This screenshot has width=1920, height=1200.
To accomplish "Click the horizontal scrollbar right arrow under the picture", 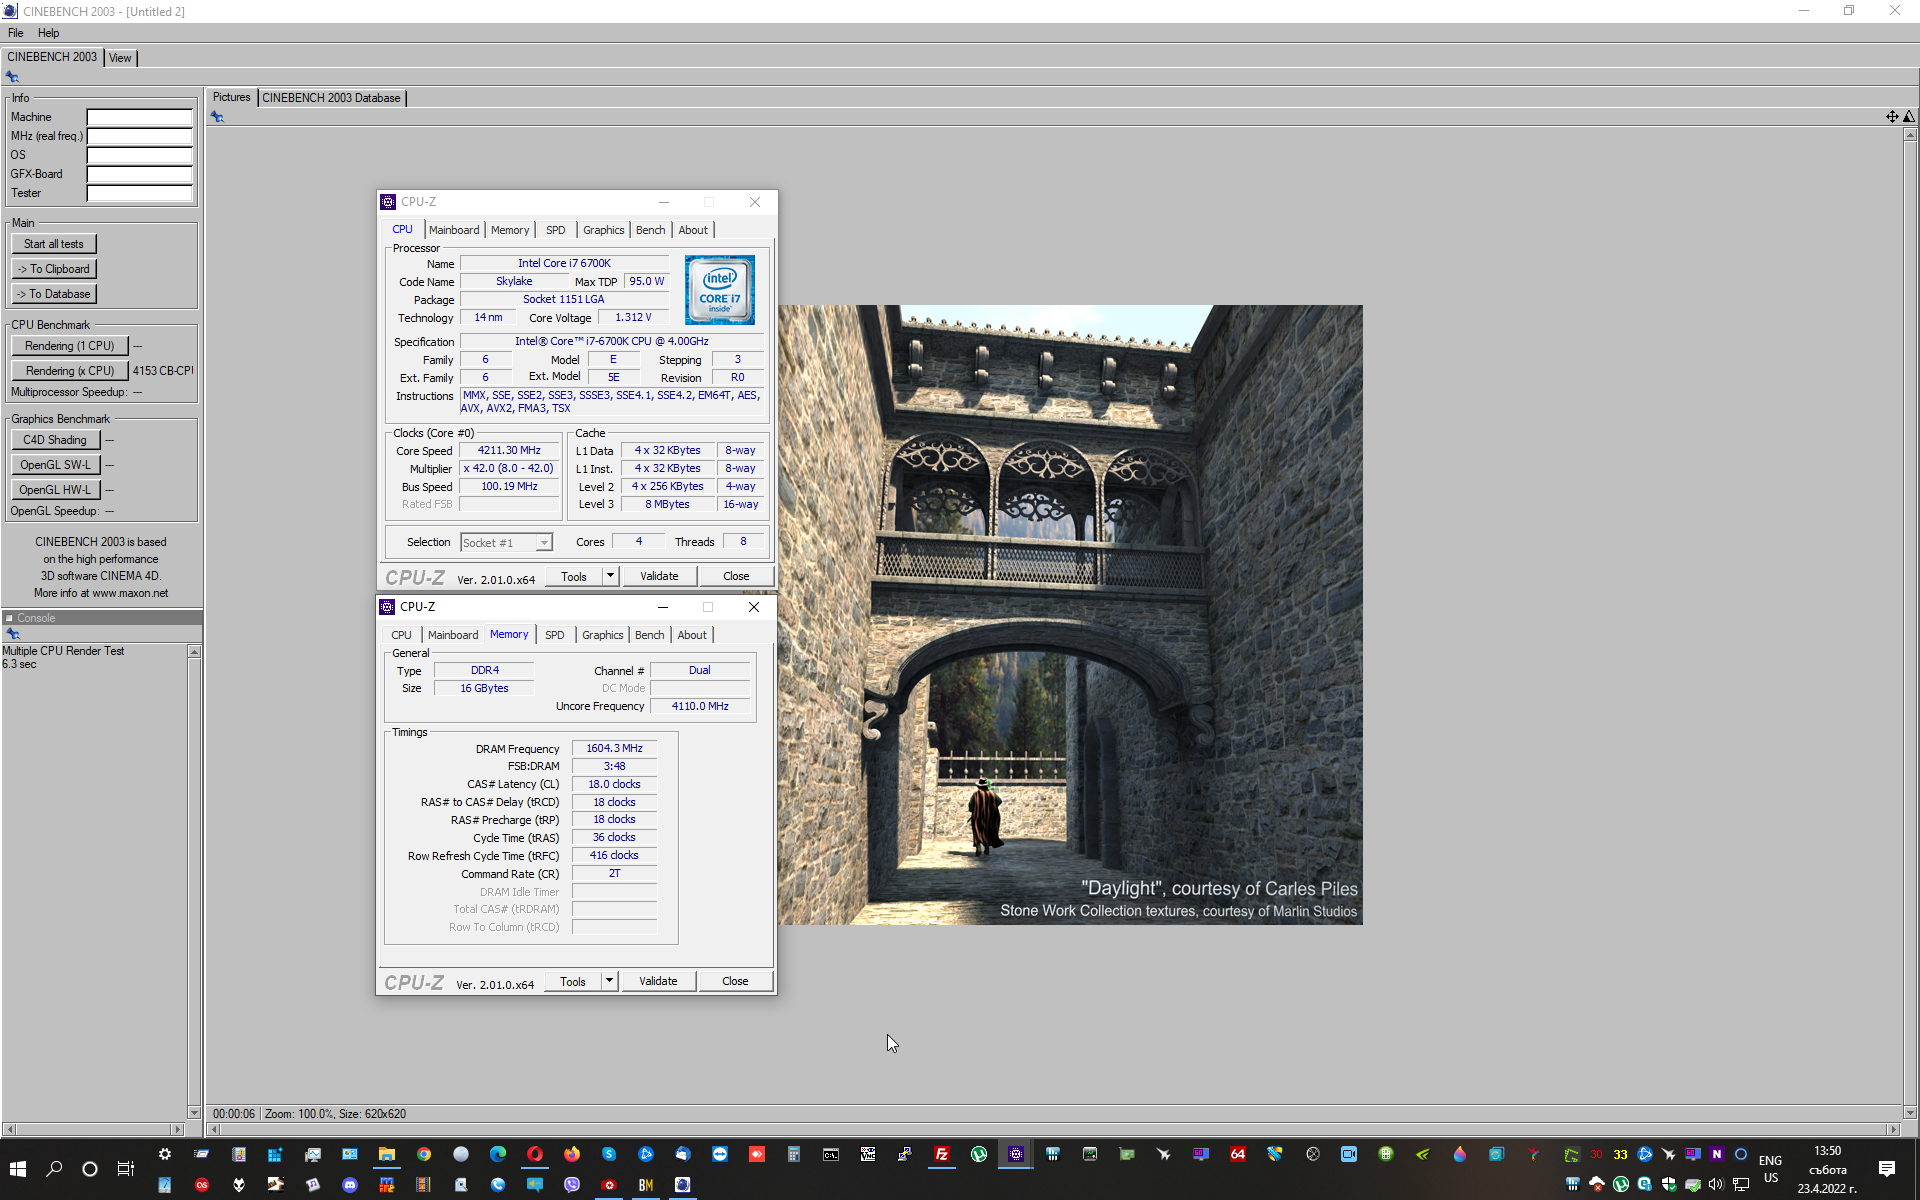I will tap(1892, 1129).
